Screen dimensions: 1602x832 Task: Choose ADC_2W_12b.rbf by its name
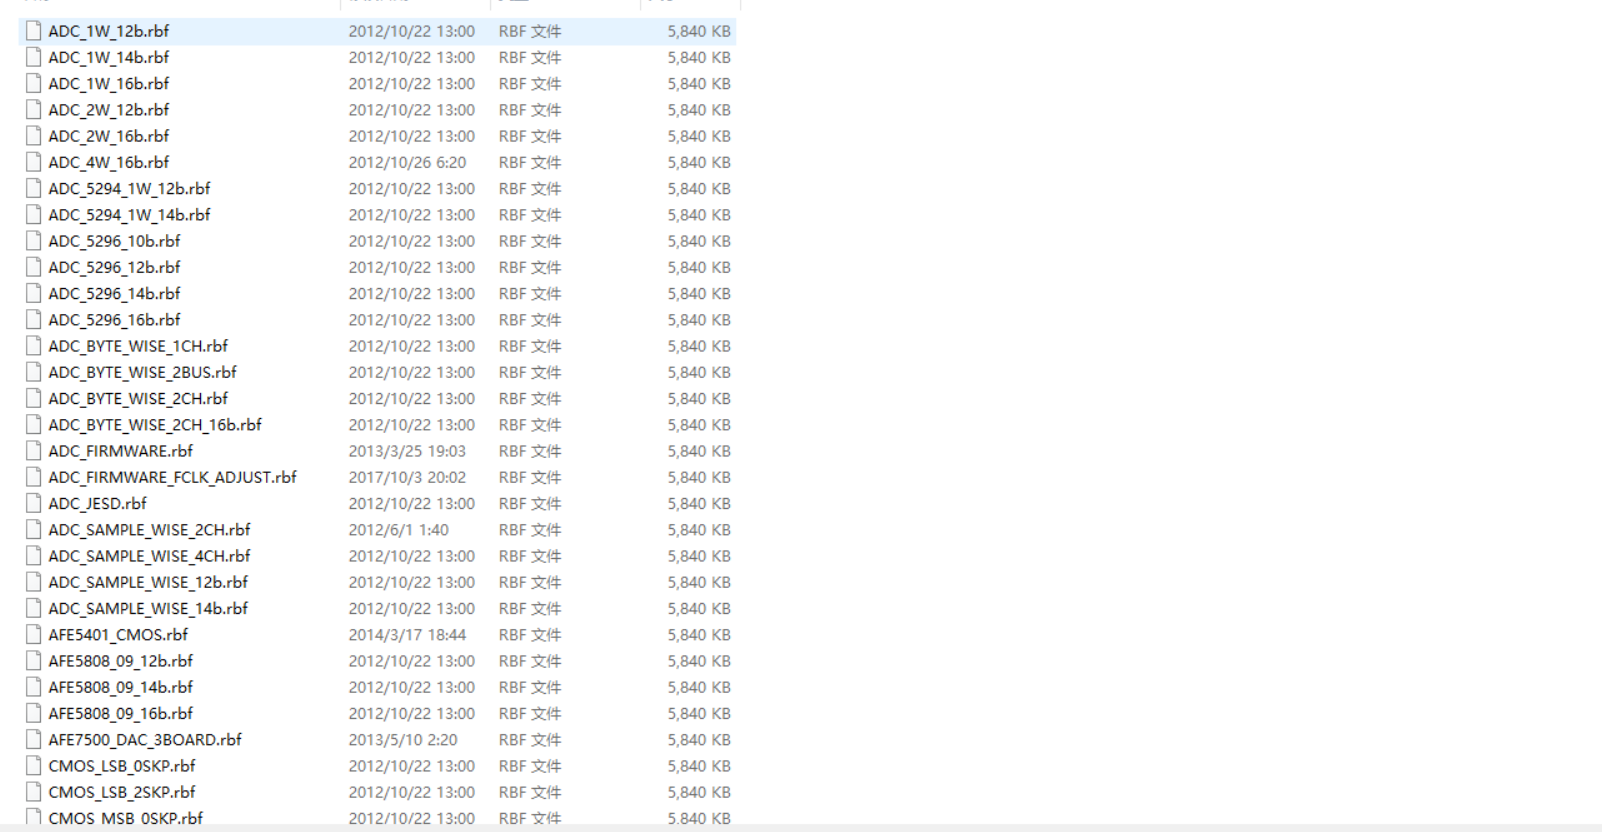tap(109, 110)
